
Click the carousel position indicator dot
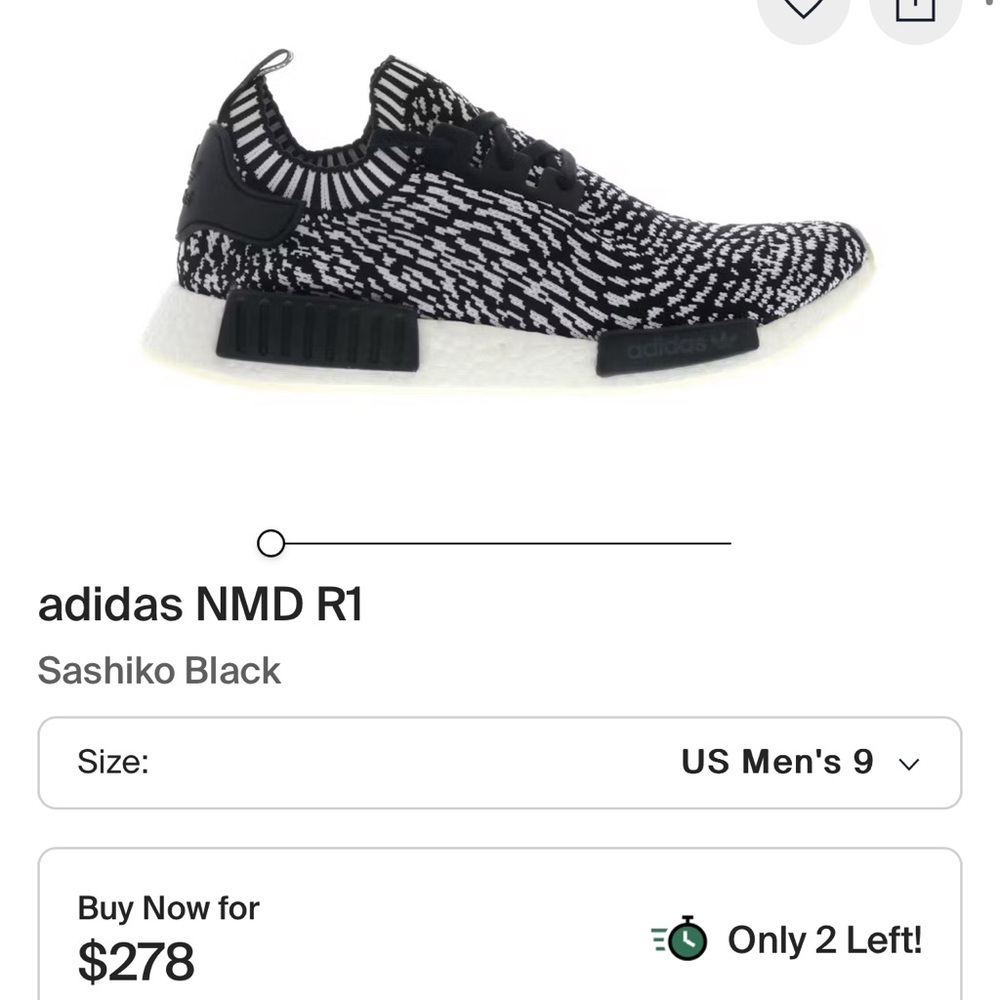pyautogui.click(x=269, y=544)
